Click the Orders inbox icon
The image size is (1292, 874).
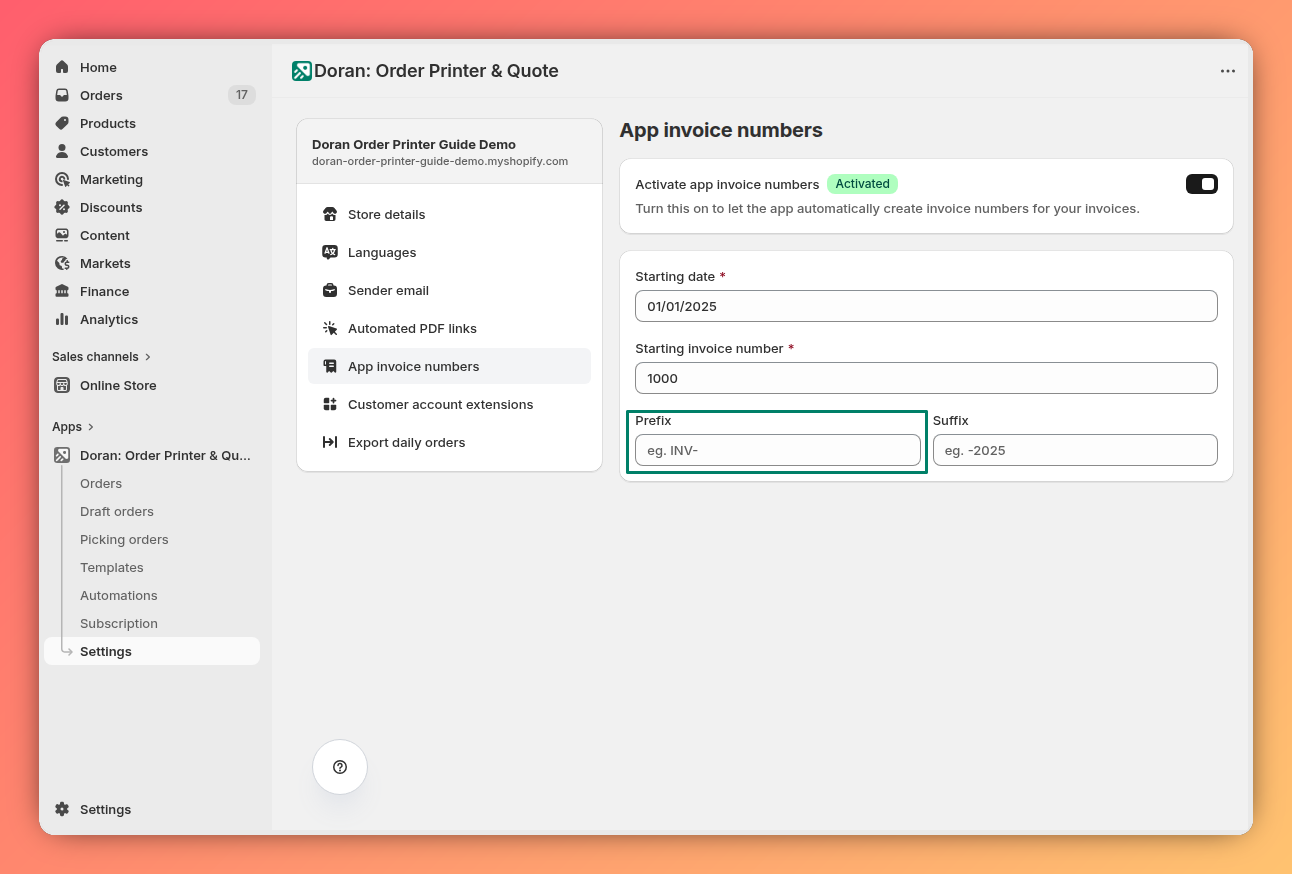(62, 95)
